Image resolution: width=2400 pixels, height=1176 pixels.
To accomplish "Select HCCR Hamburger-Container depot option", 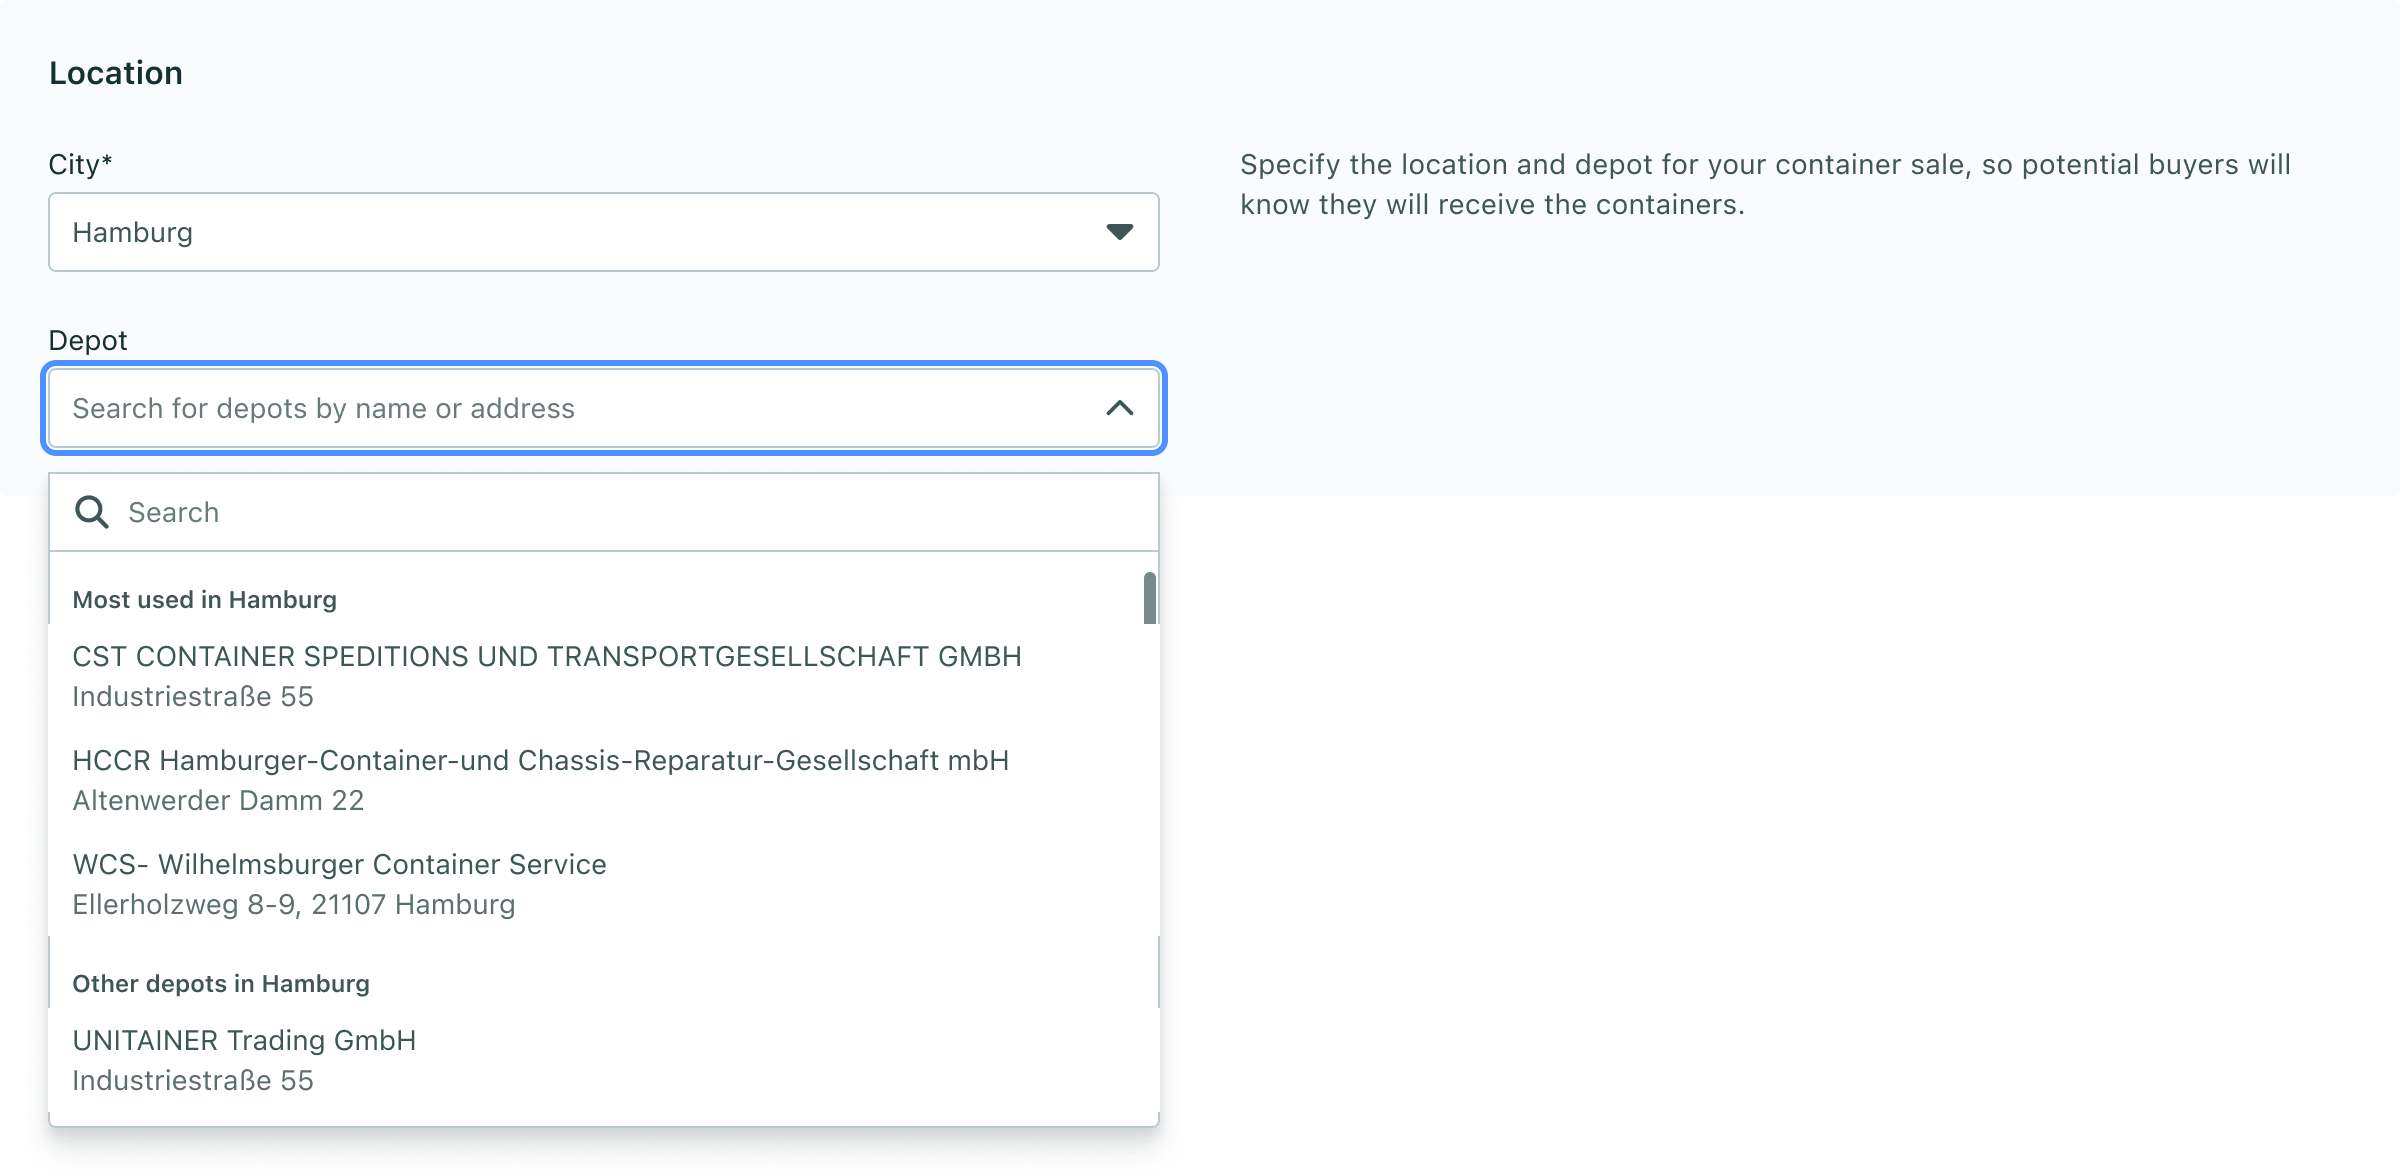I will coord(604,780).
